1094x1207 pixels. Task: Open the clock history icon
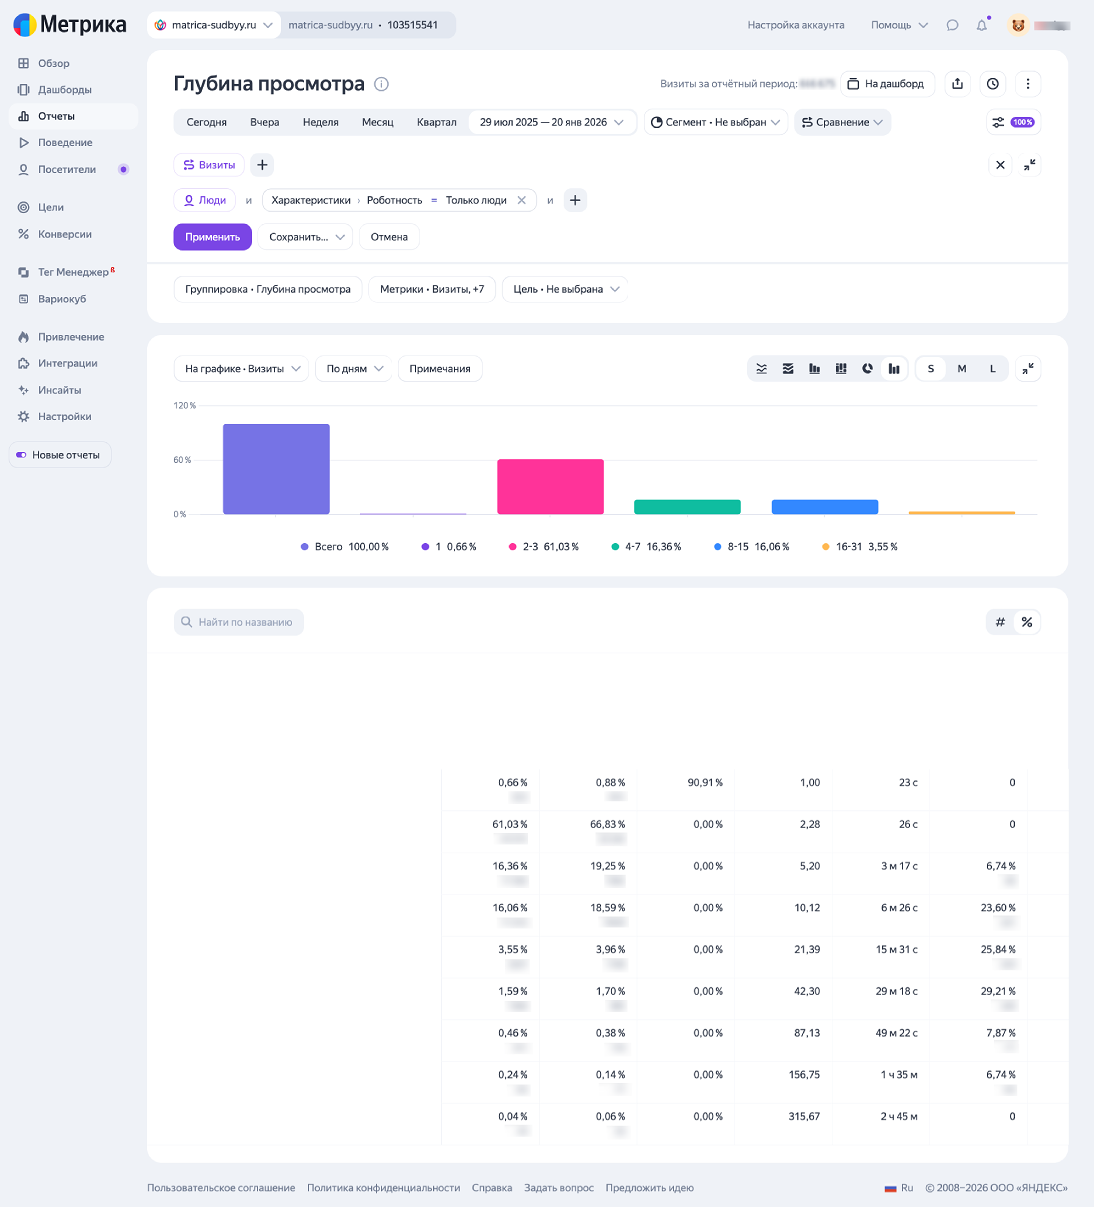coord(992,84)
